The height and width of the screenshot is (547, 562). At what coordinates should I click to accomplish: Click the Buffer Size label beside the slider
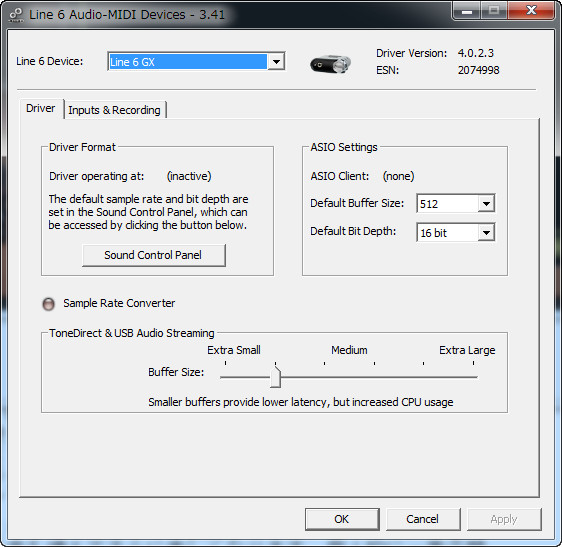176,372
